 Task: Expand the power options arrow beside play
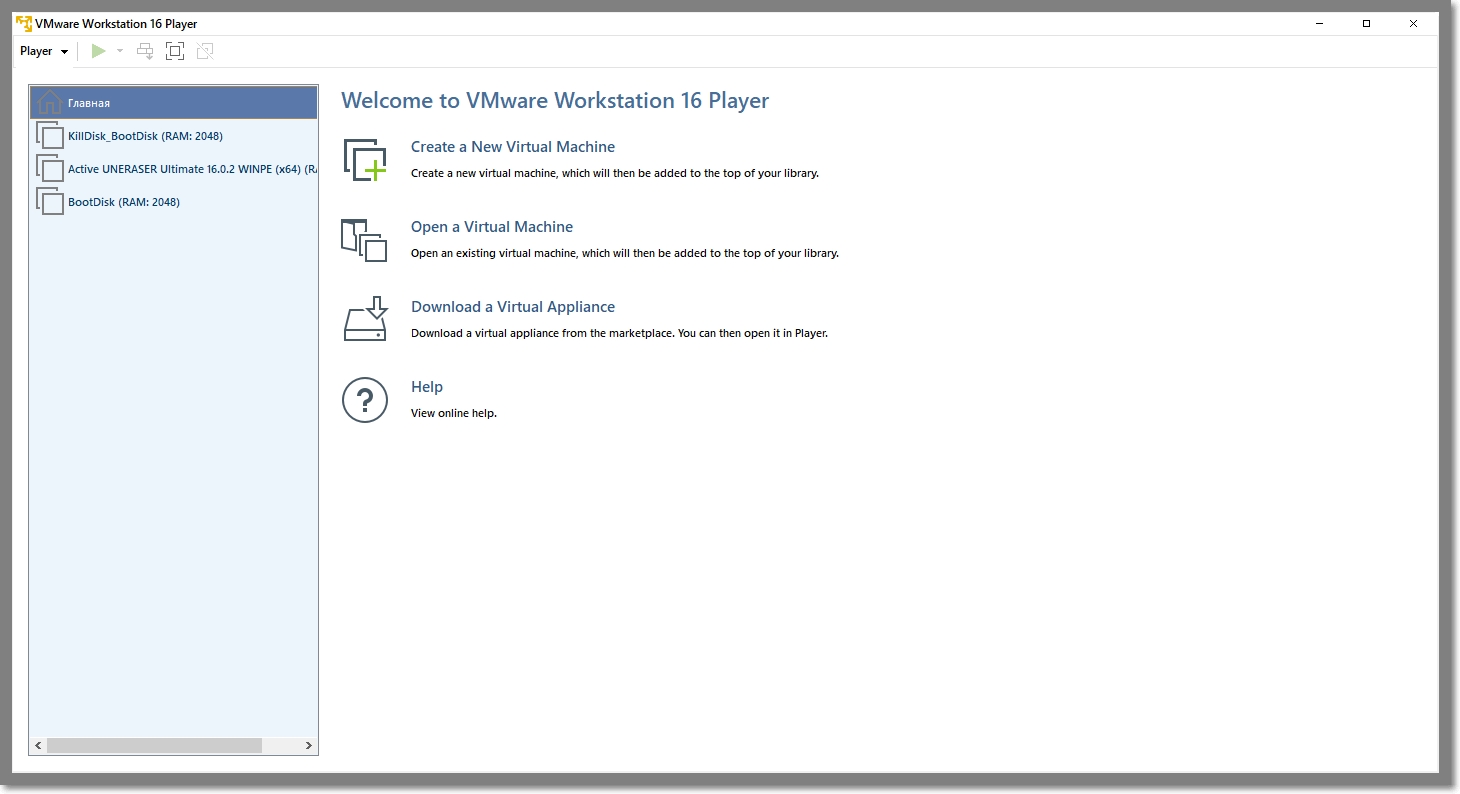pyautogui.click(x=120, y=51)
